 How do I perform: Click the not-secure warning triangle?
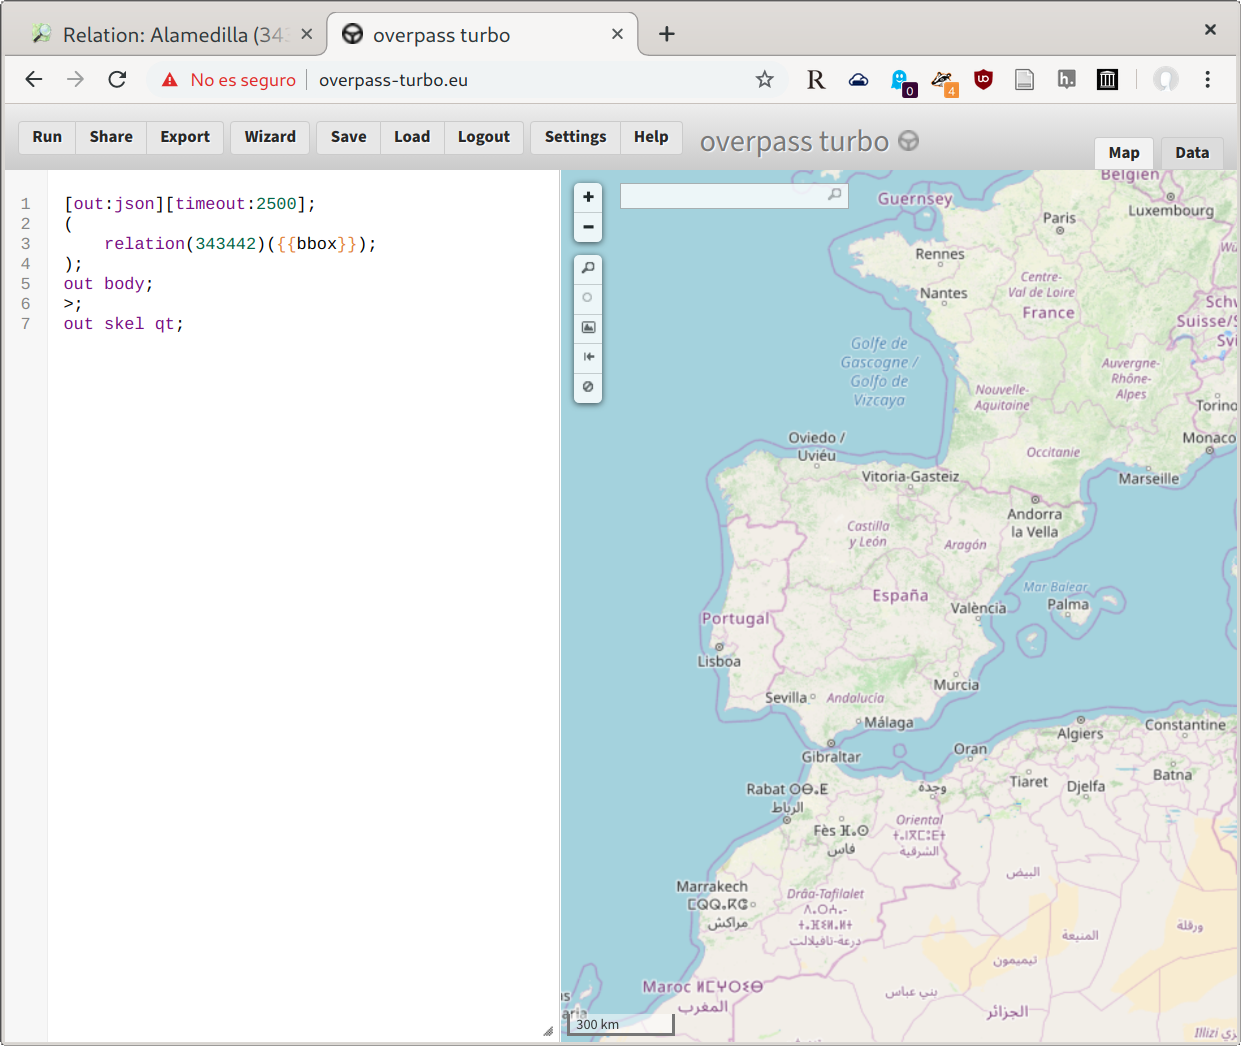(x=170, y=80)
